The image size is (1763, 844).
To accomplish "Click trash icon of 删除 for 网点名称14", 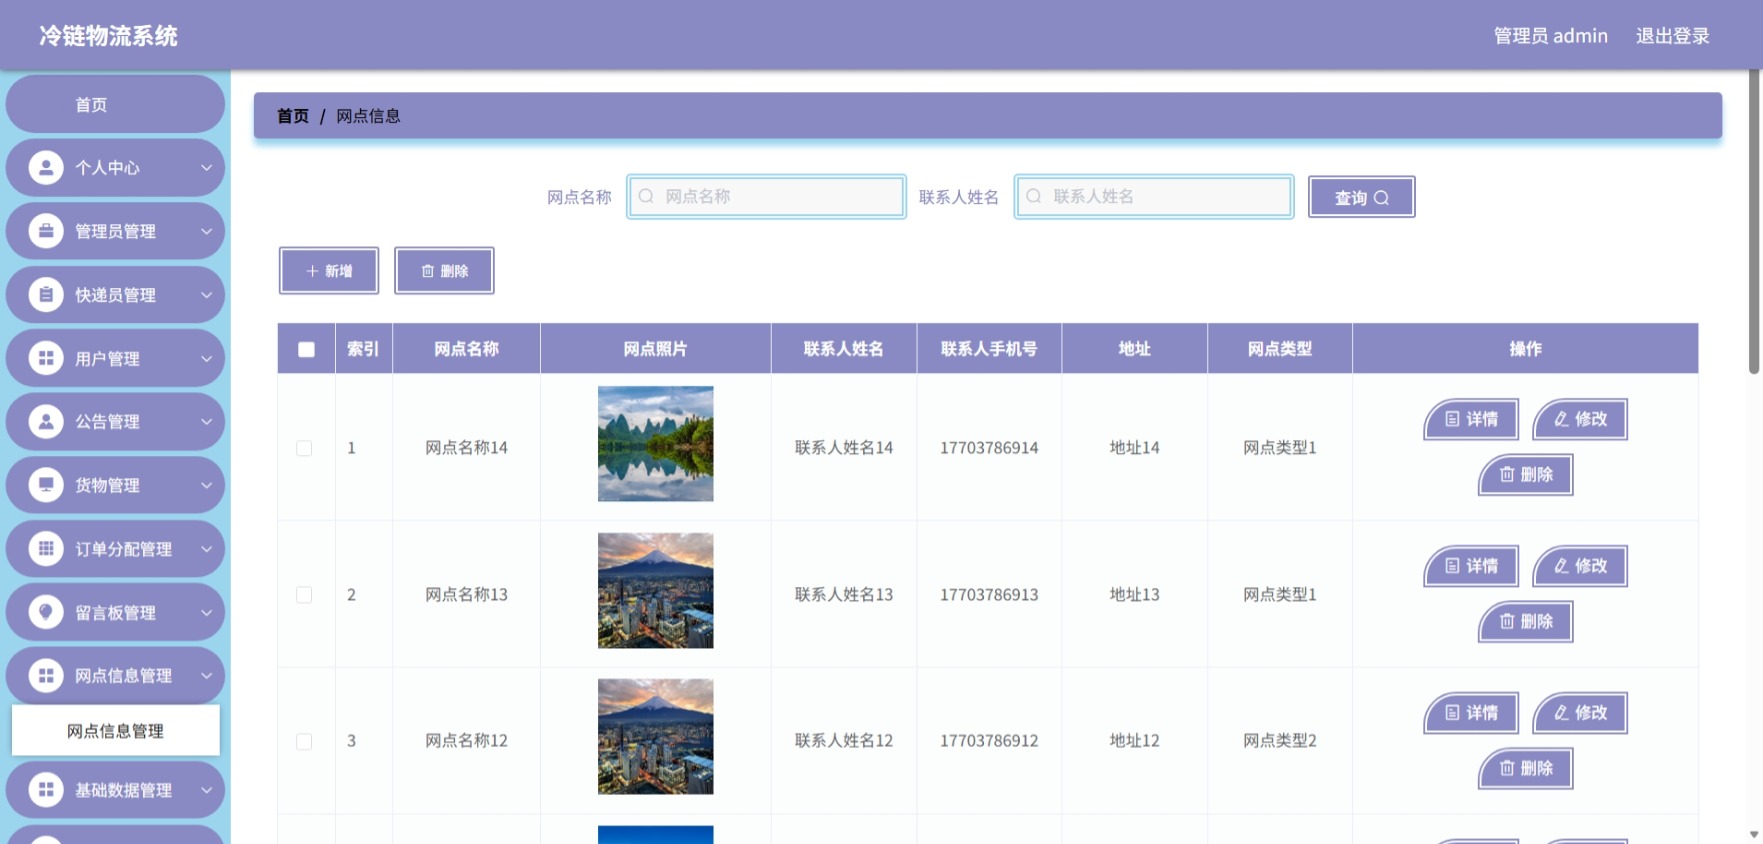I will tap(1507, 474).
